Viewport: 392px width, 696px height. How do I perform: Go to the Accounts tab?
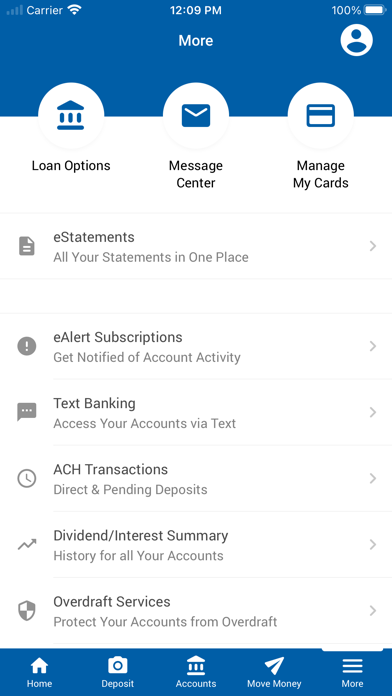pos(196,672)
